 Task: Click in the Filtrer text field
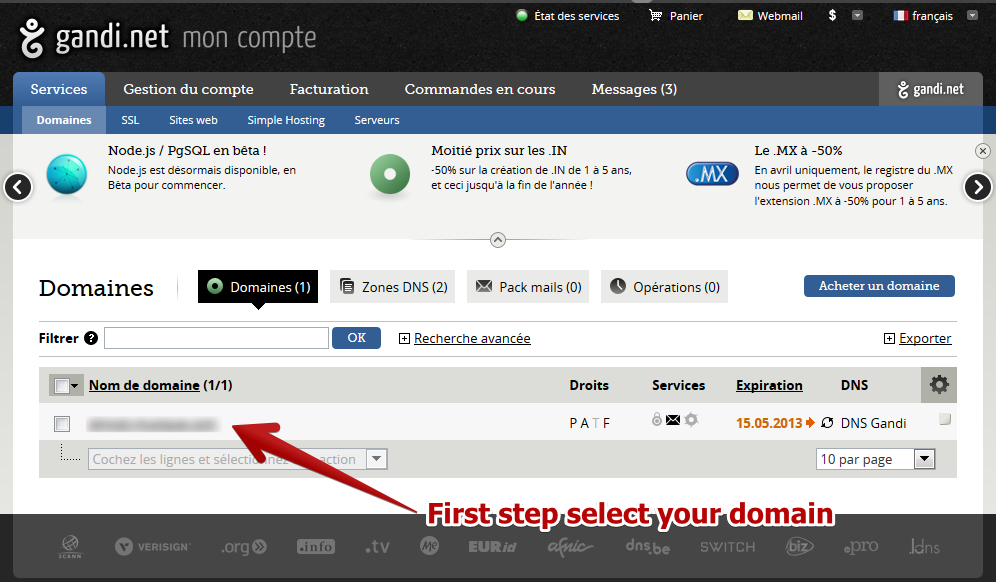click(216, 338)
